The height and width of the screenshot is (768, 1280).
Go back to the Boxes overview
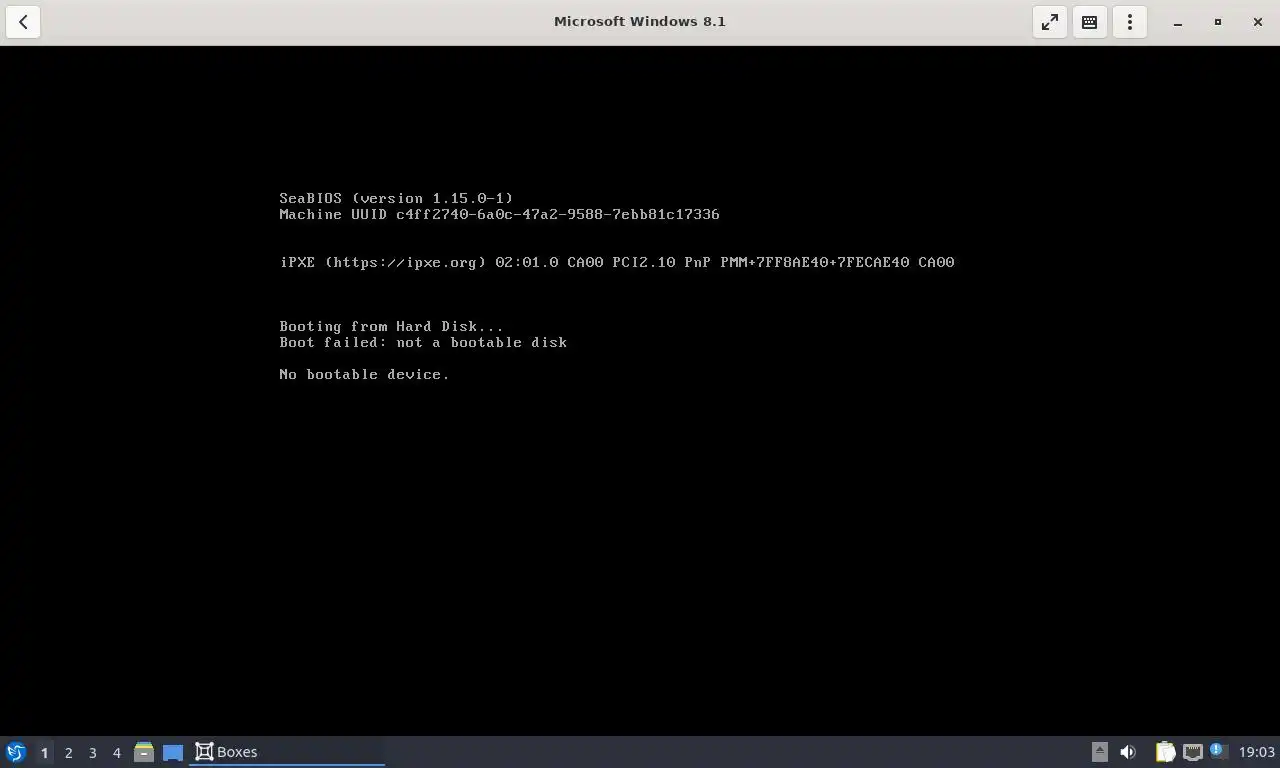[x=23, y=21]
